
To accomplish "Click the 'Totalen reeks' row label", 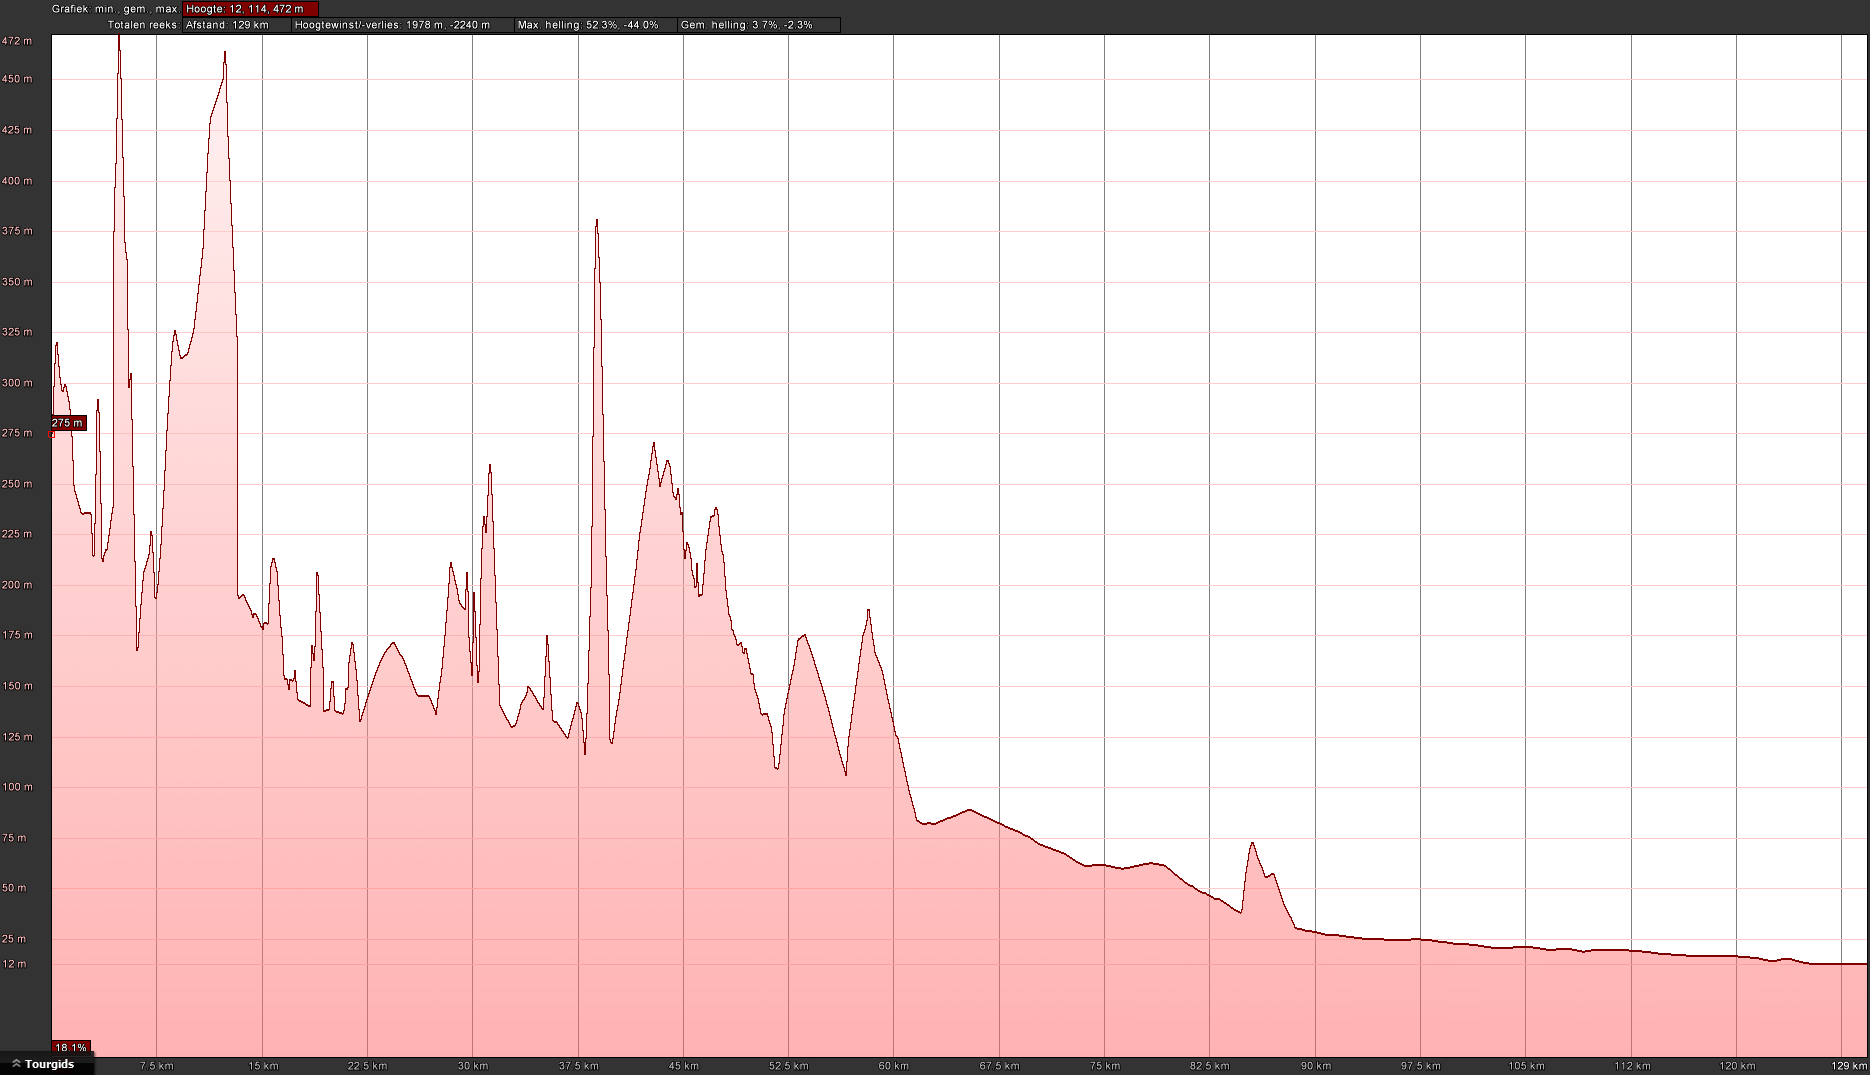I will click(x=143, y=25).
